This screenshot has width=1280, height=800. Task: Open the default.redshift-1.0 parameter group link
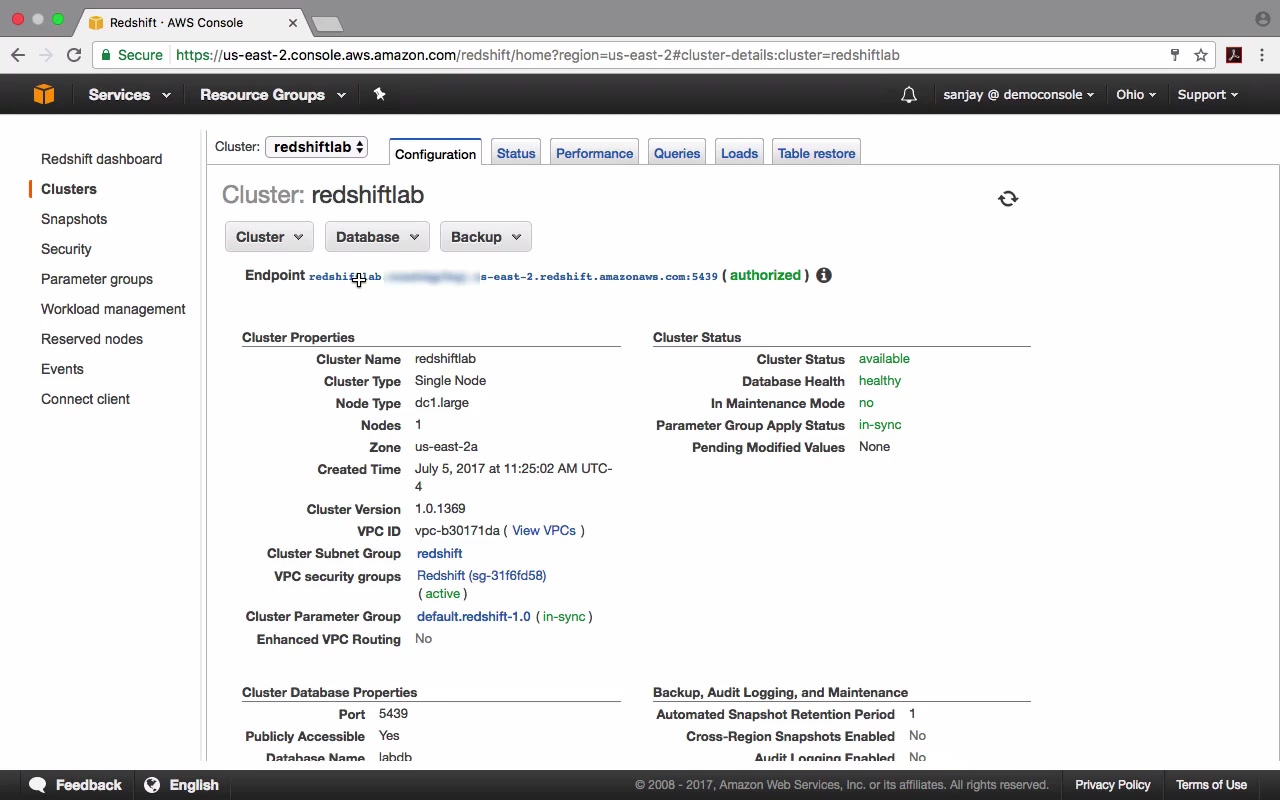click(474, 617)
